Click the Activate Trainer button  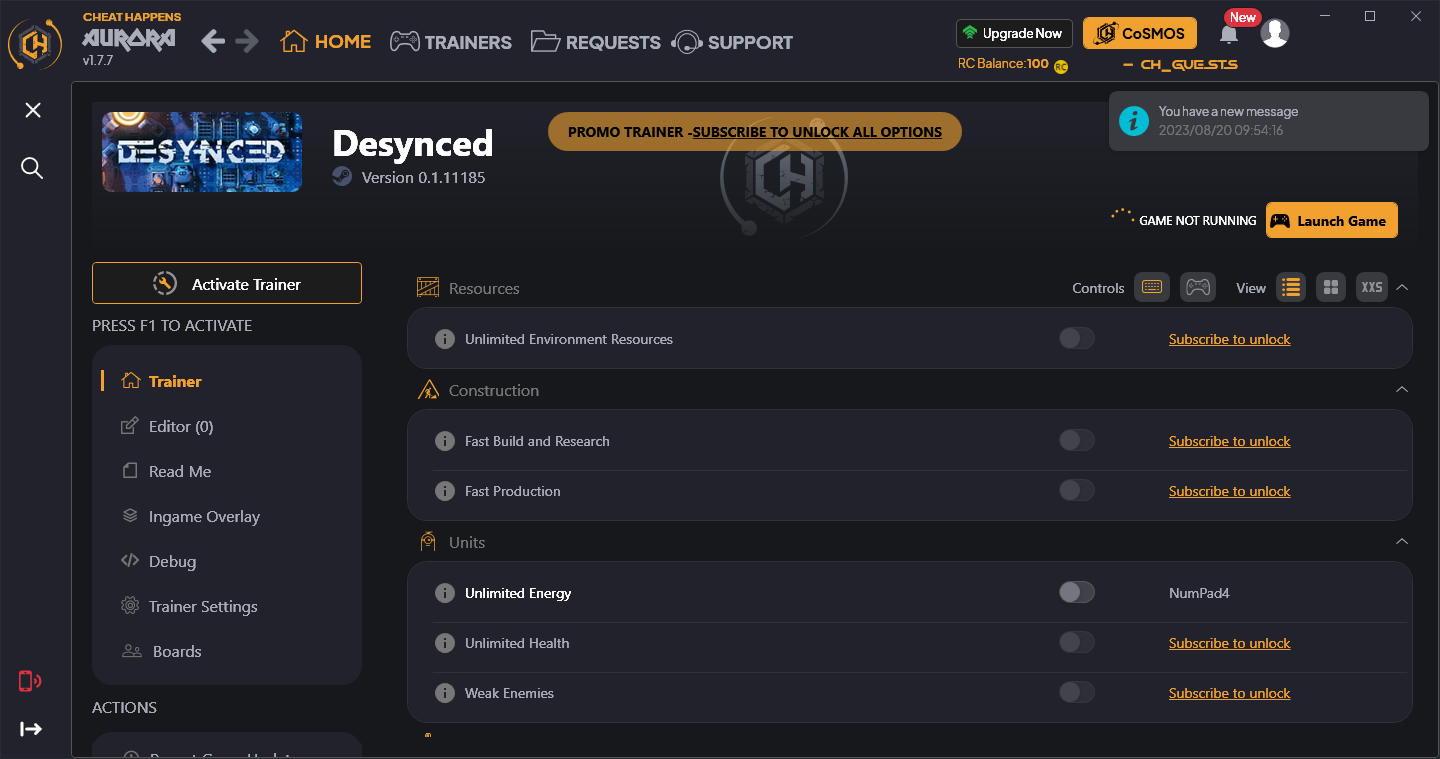[227, 283]
